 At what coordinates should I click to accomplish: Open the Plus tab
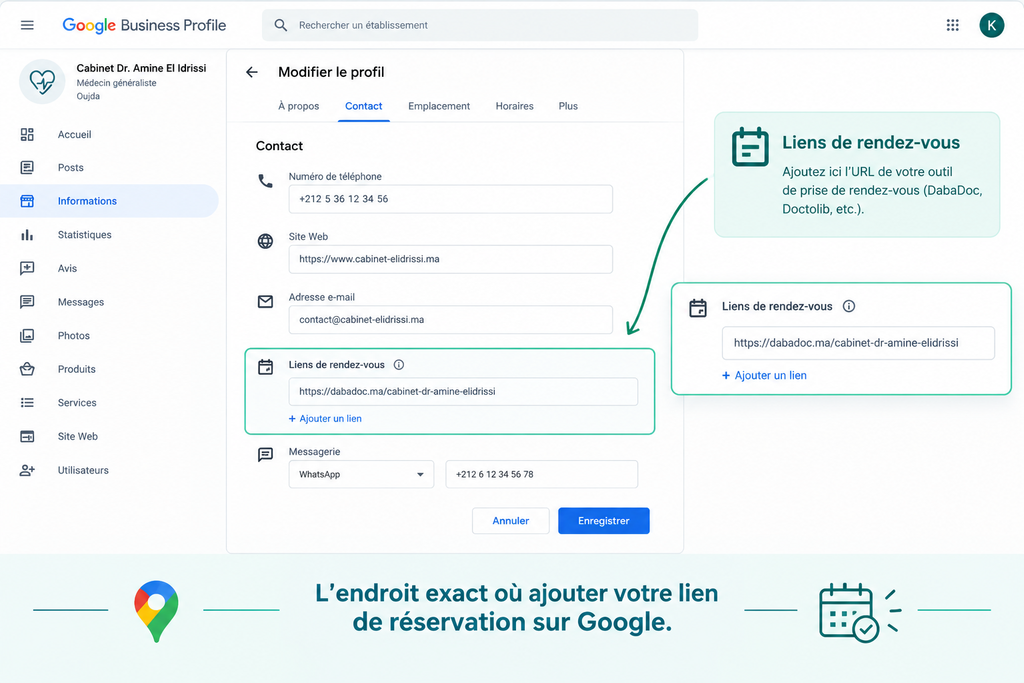point(568,106)
